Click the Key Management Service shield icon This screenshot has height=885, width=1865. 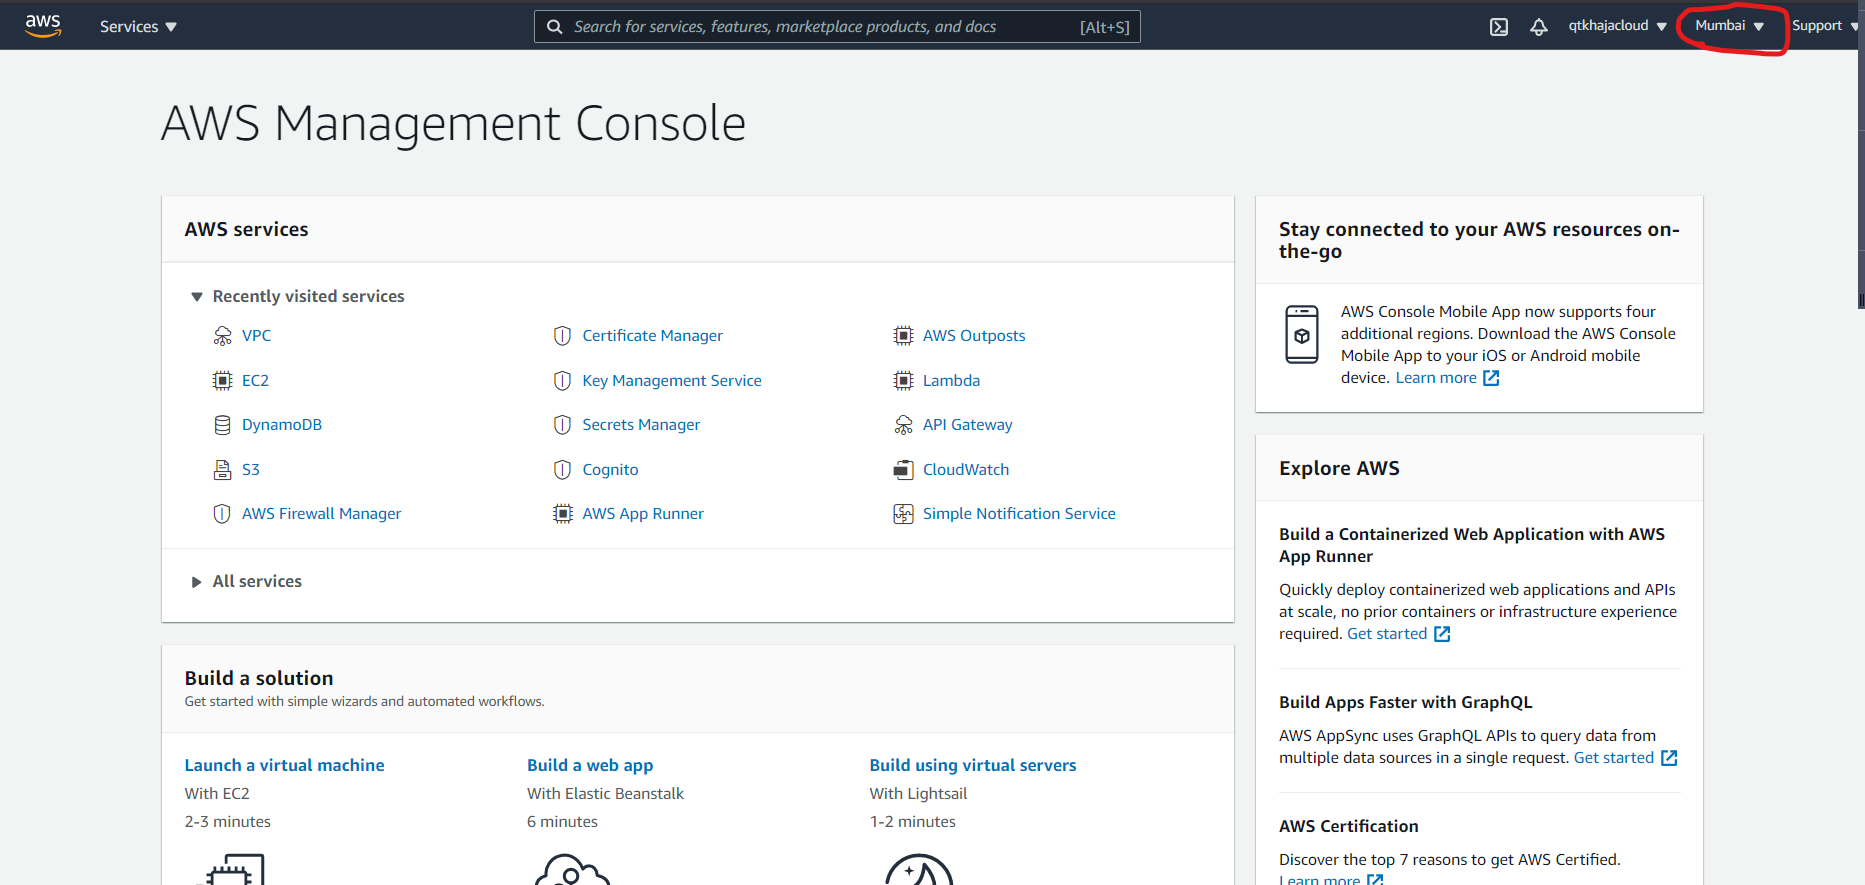563,380
